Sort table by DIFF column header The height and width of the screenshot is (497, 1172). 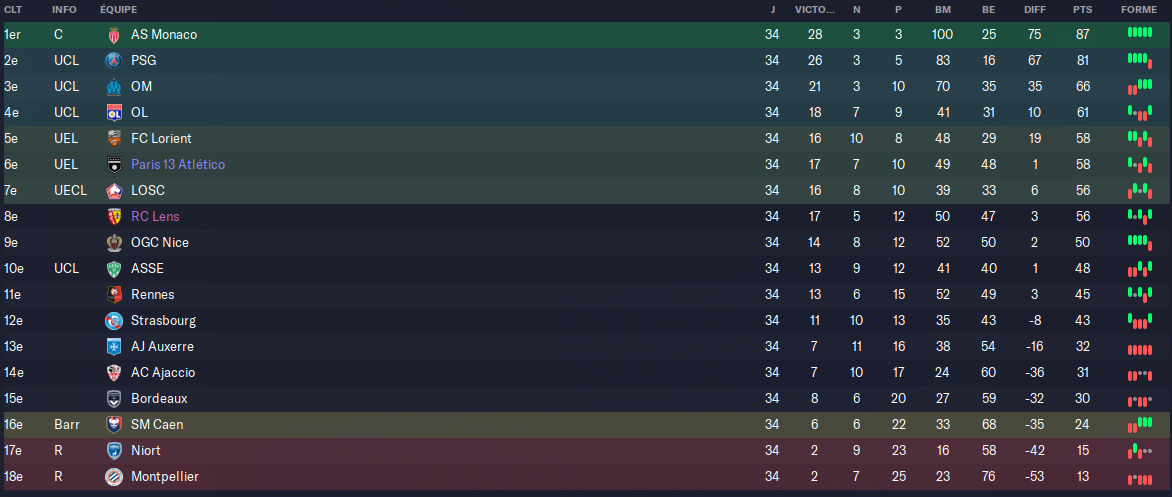1034,10
